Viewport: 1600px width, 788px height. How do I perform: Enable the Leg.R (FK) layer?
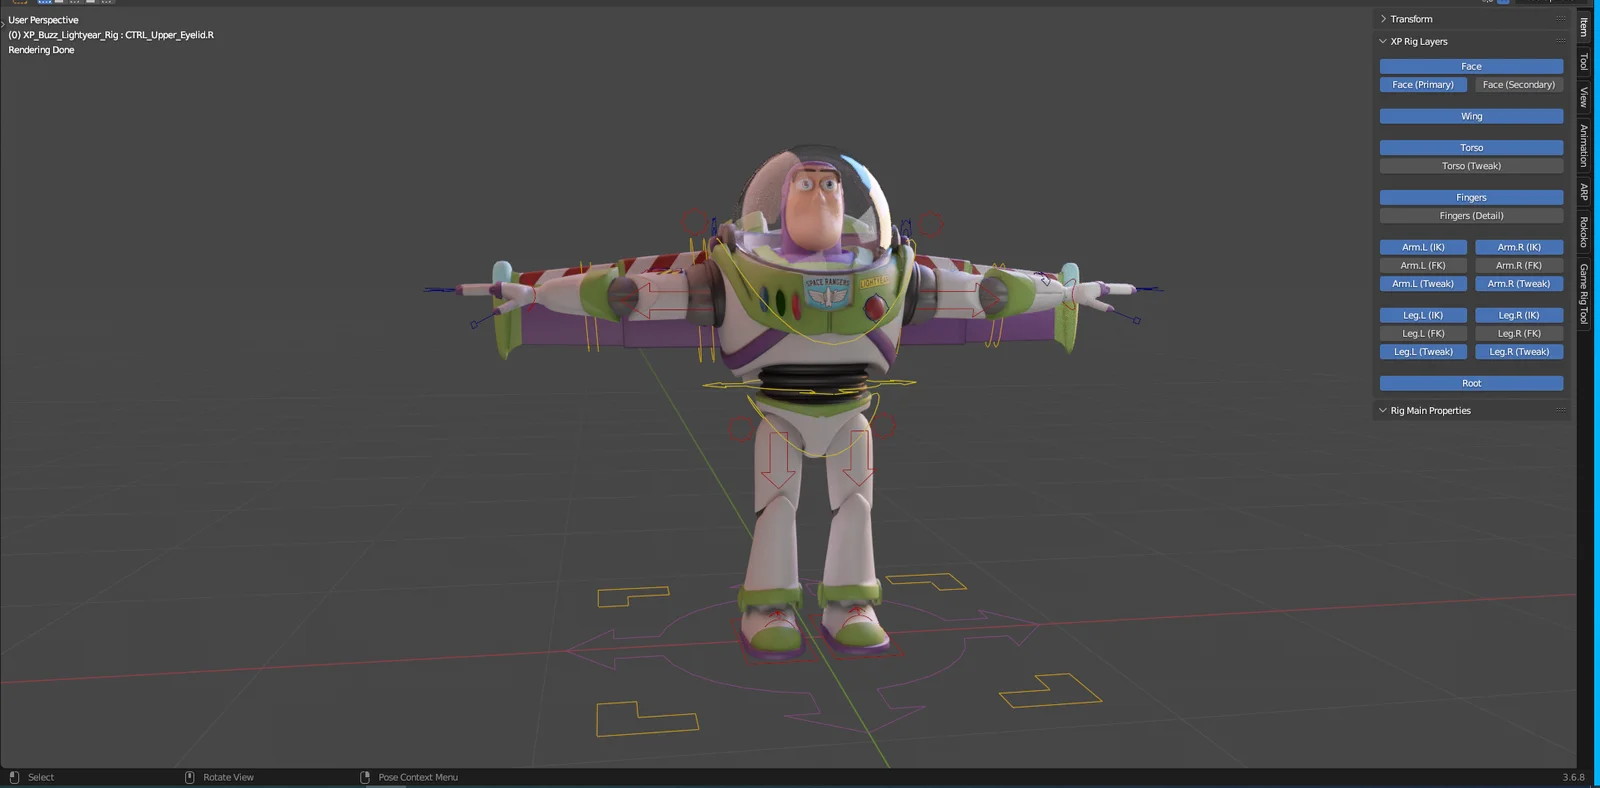tap(1519, 333)
